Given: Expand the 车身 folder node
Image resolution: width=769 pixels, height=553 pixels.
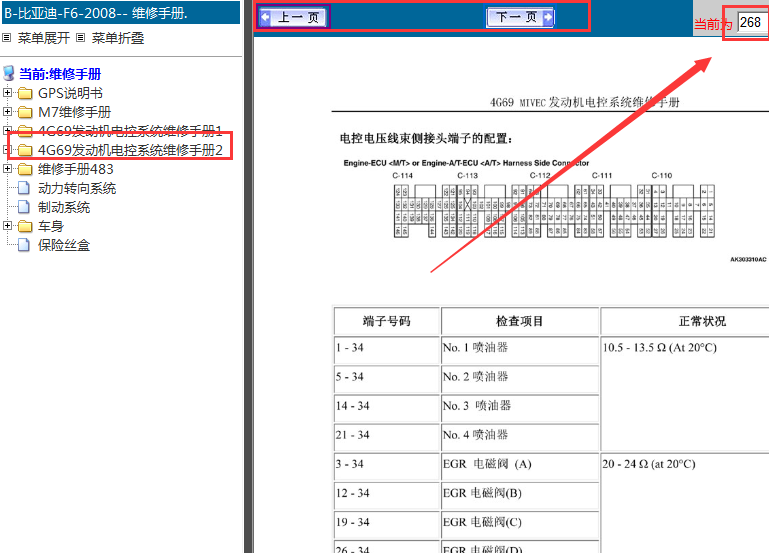Looking at the screenshot, I should 7,226.
